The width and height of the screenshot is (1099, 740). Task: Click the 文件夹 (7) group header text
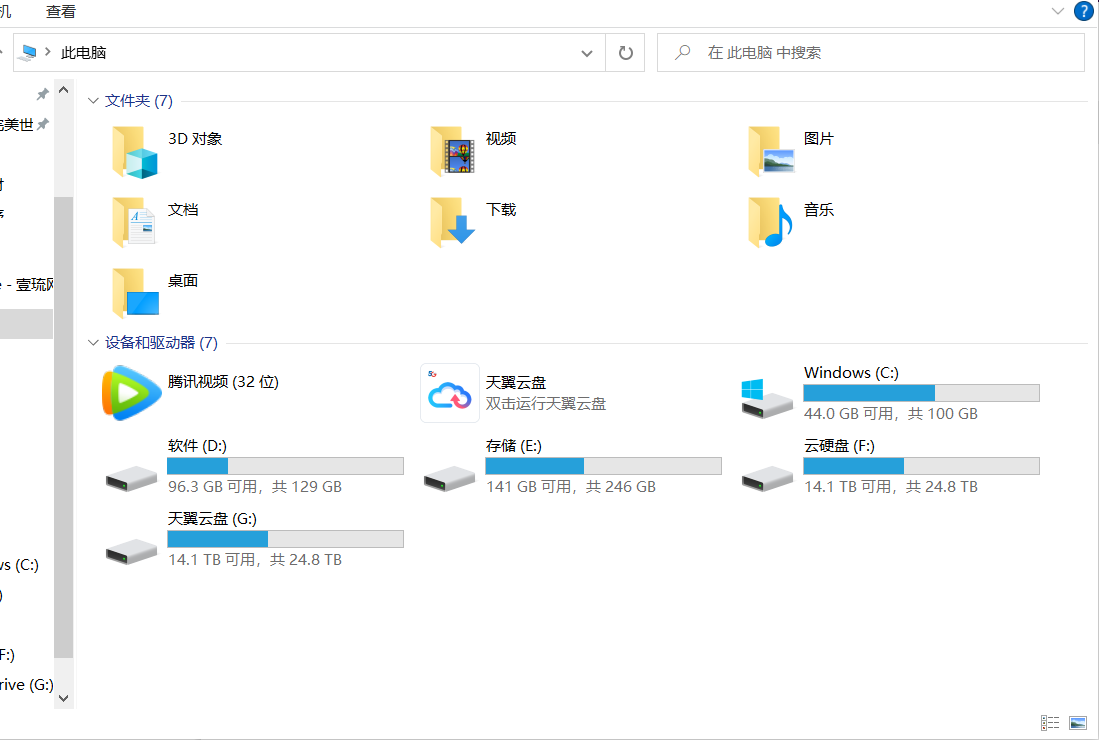[x=139, y=101]
